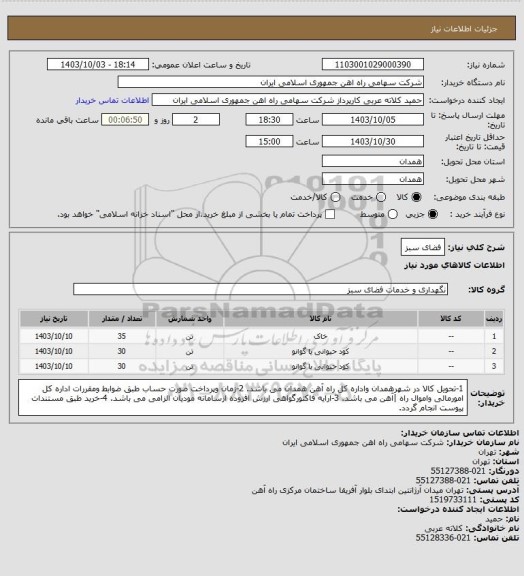
Task: Click the اطلاعات کالاهای مورد نیاز heading
Action: (454, 265)
